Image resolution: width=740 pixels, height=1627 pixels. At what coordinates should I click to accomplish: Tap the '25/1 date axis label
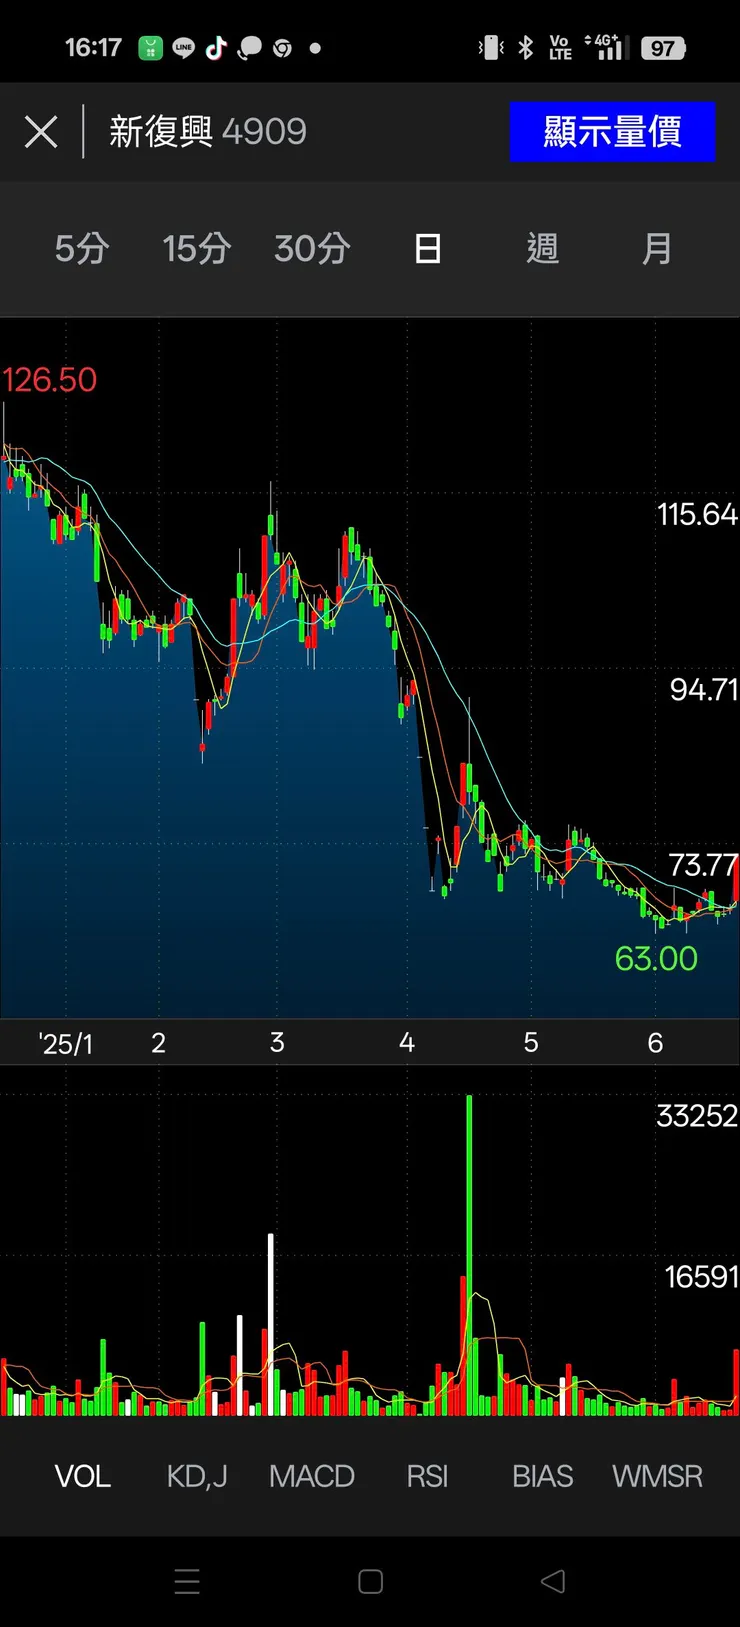click(66, 1044)
